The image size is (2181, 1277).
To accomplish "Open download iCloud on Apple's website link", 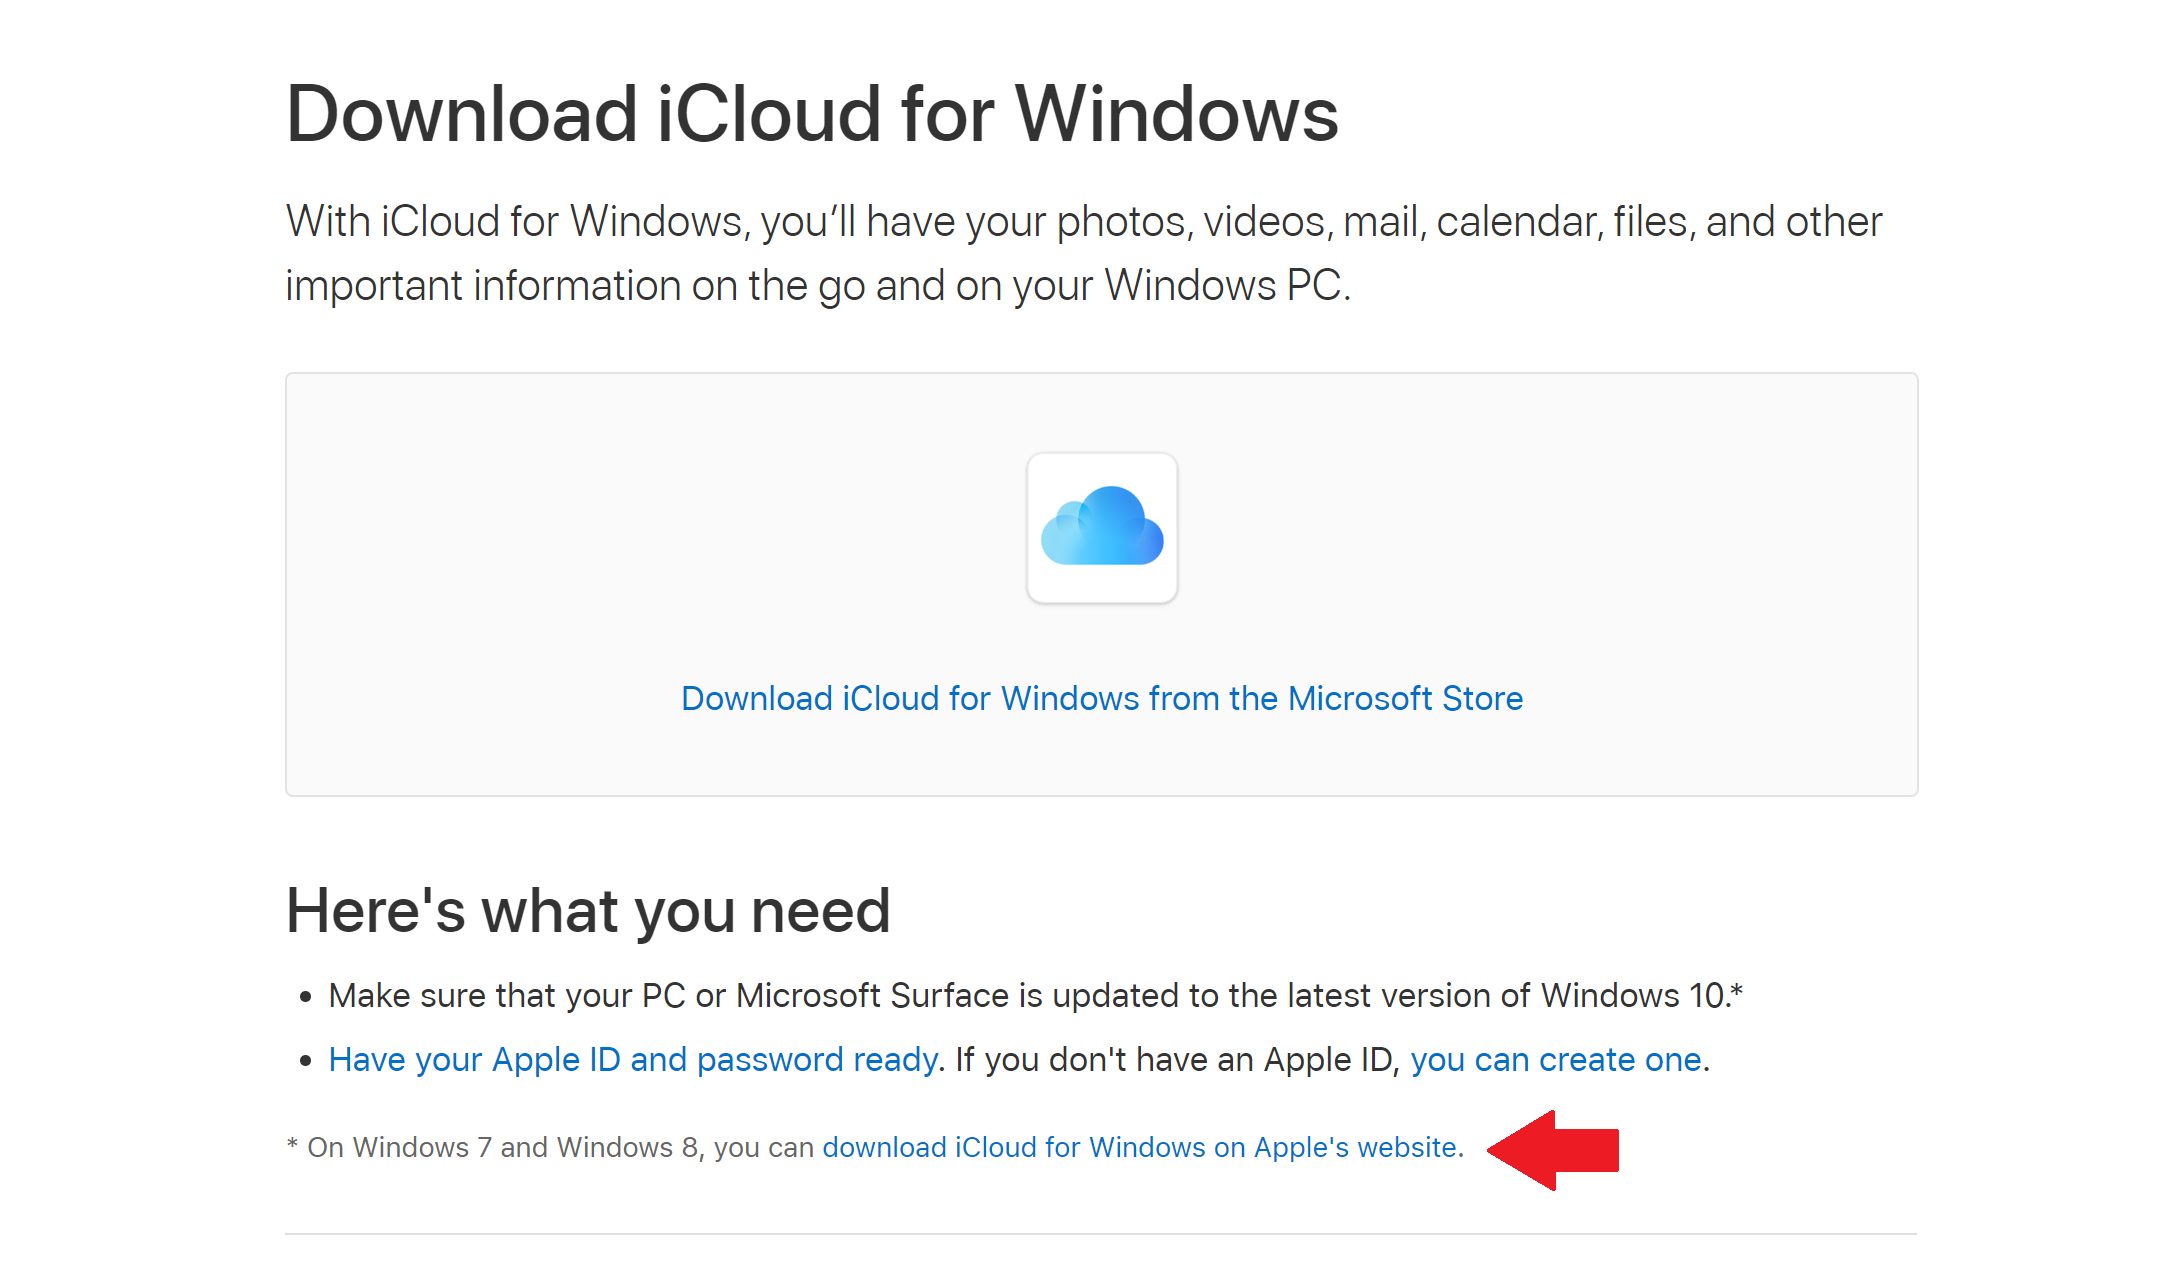I will pyautogui.click(x=1139, y=1147).
